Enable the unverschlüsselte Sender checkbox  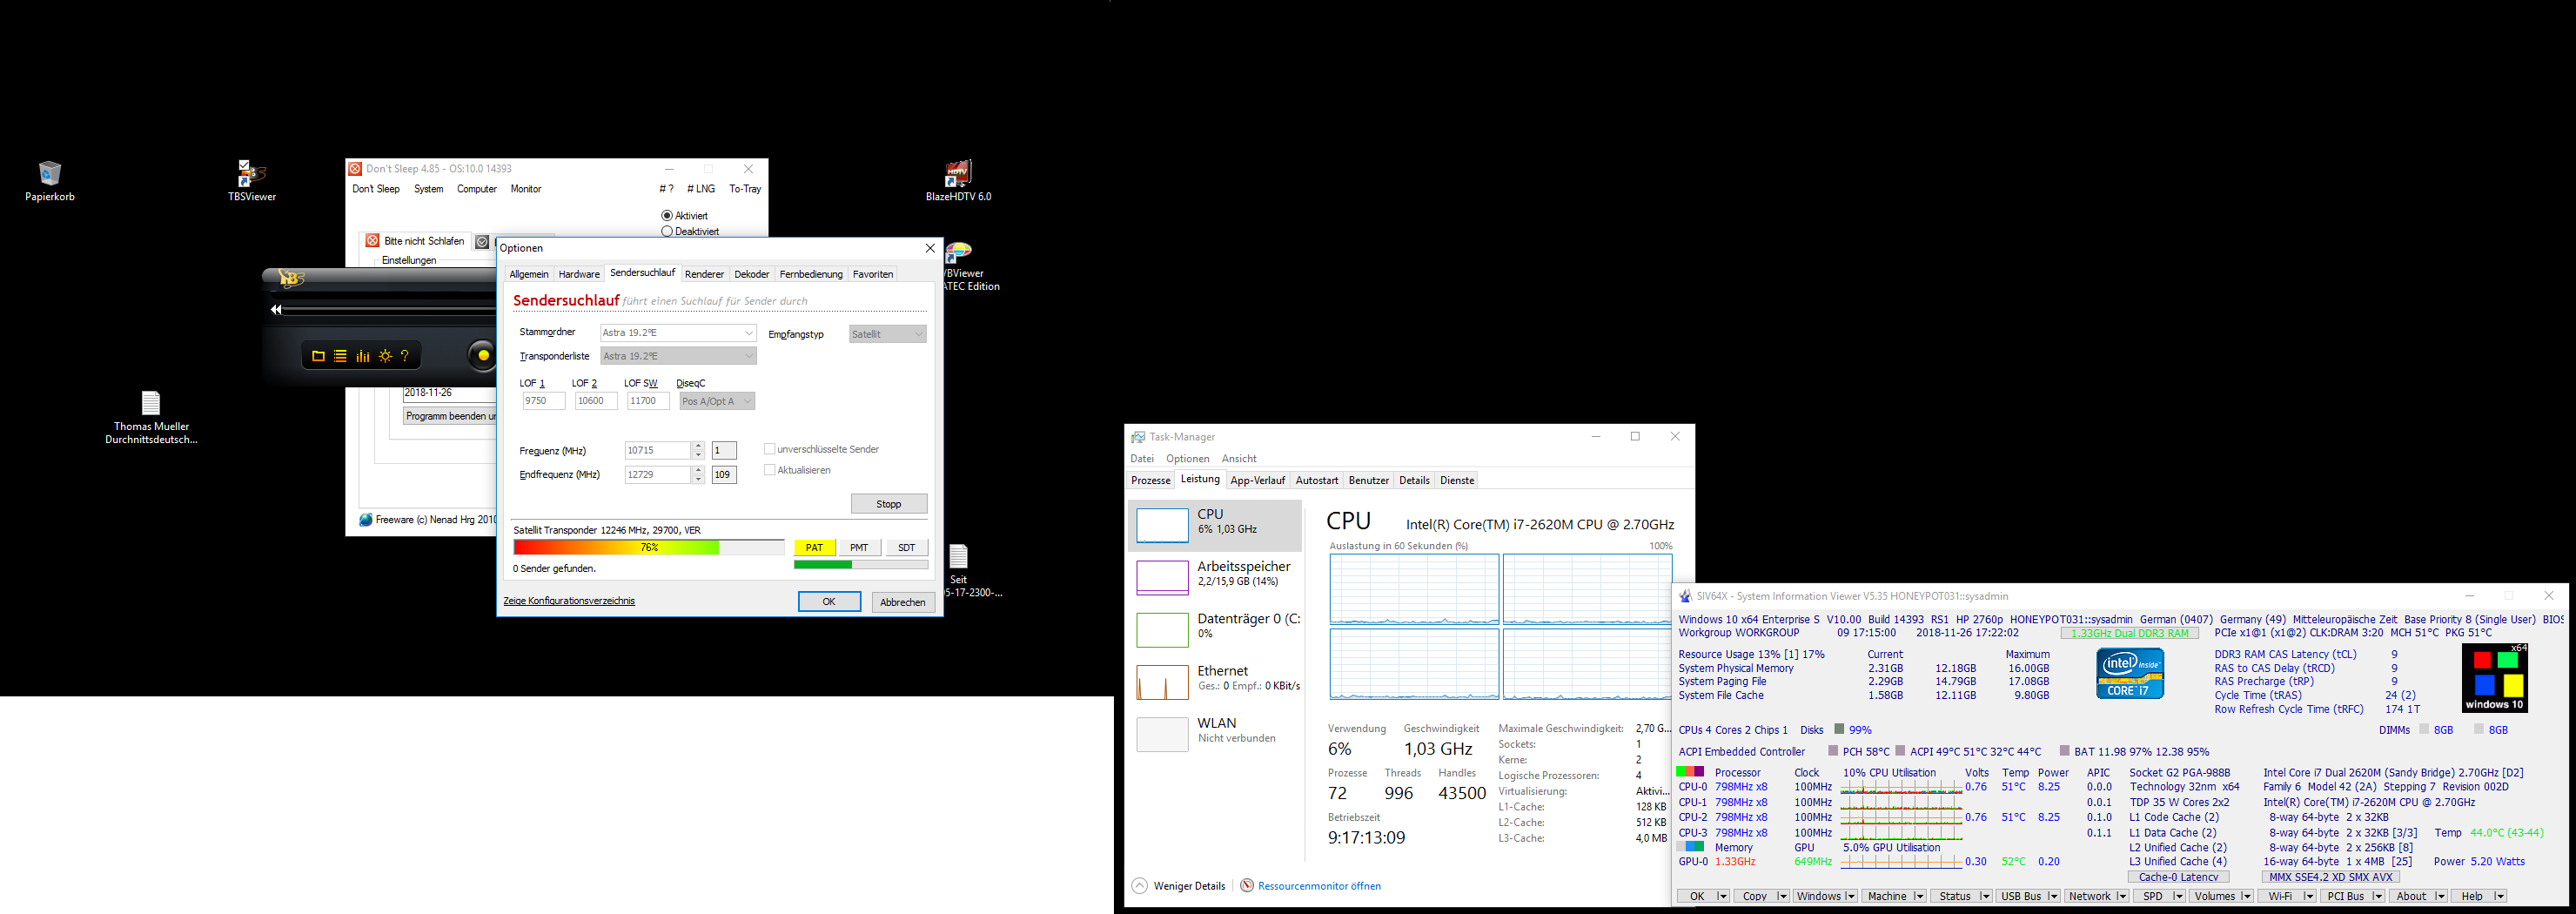point(769,449)
